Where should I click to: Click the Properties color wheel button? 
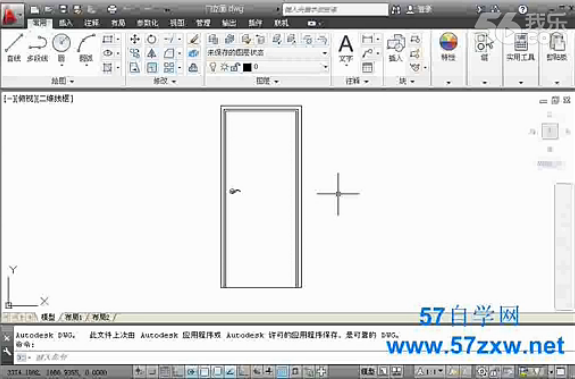click(448, 46)
